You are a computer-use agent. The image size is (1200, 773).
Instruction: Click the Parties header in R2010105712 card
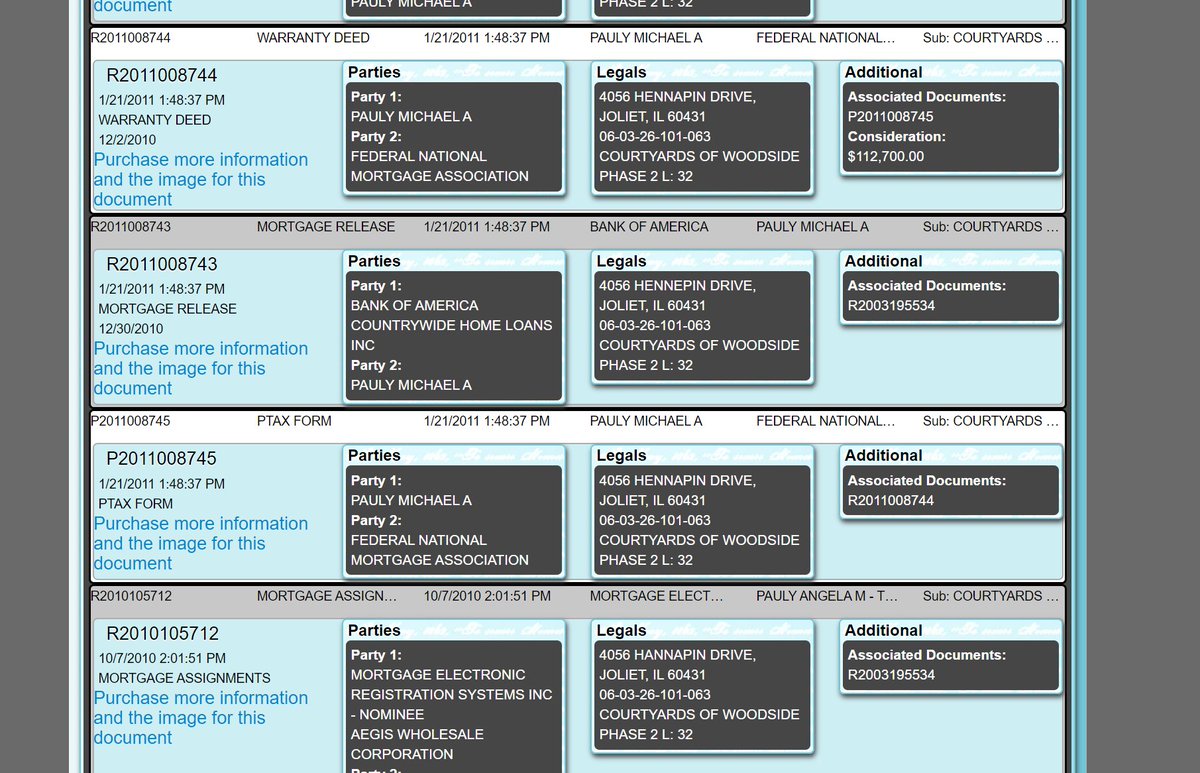(374, 630)
